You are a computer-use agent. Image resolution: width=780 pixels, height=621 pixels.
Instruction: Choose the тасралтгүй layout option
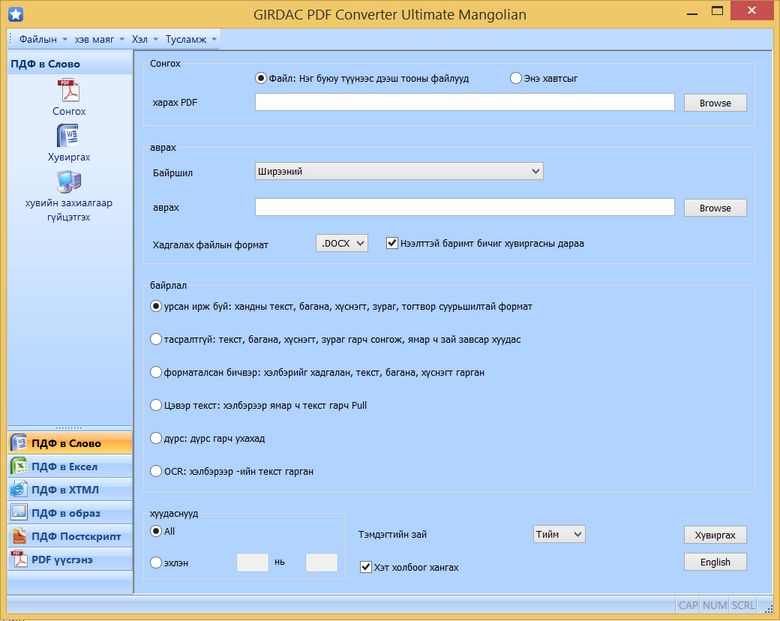[x=156, y=339]
